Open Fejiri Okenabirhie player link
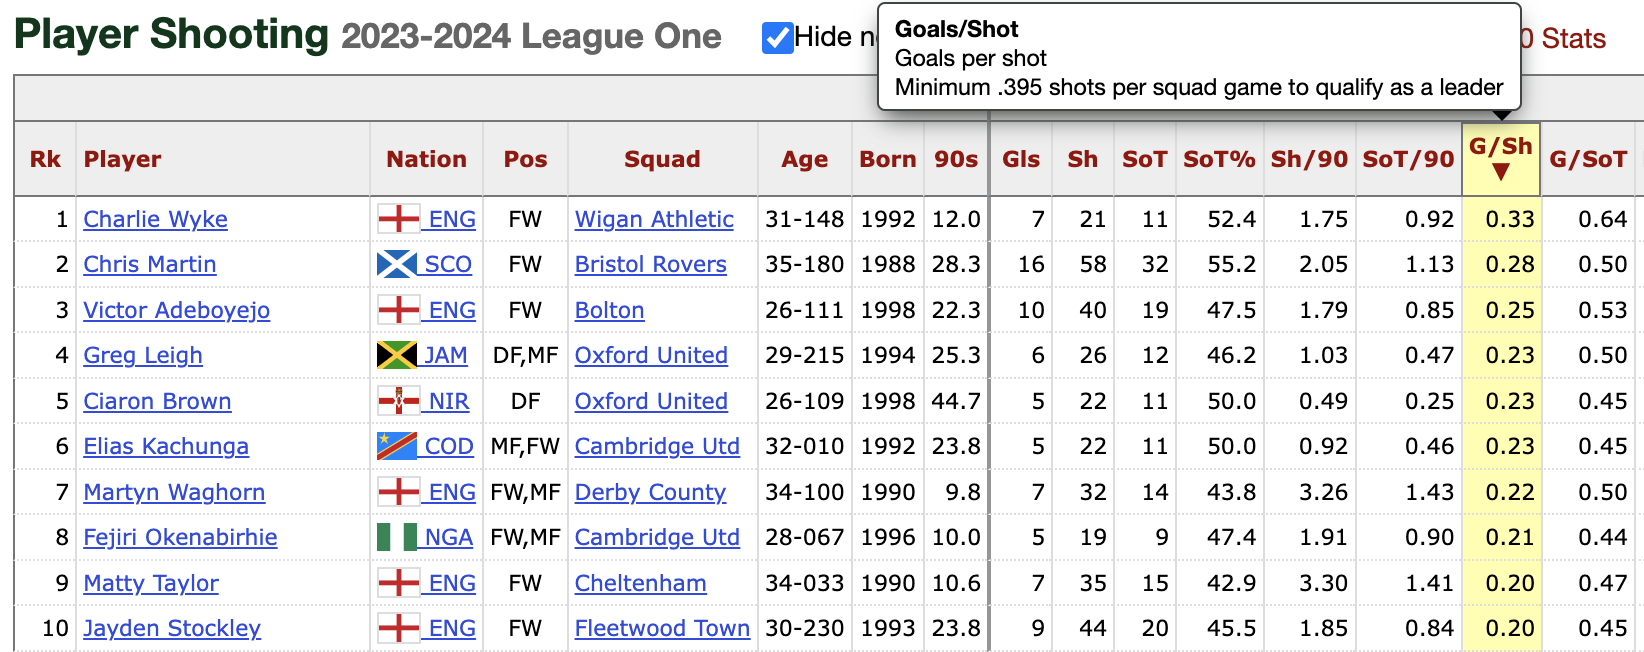Image resolution: width=1644 pixels, height=652 pixels. point(180,537)
